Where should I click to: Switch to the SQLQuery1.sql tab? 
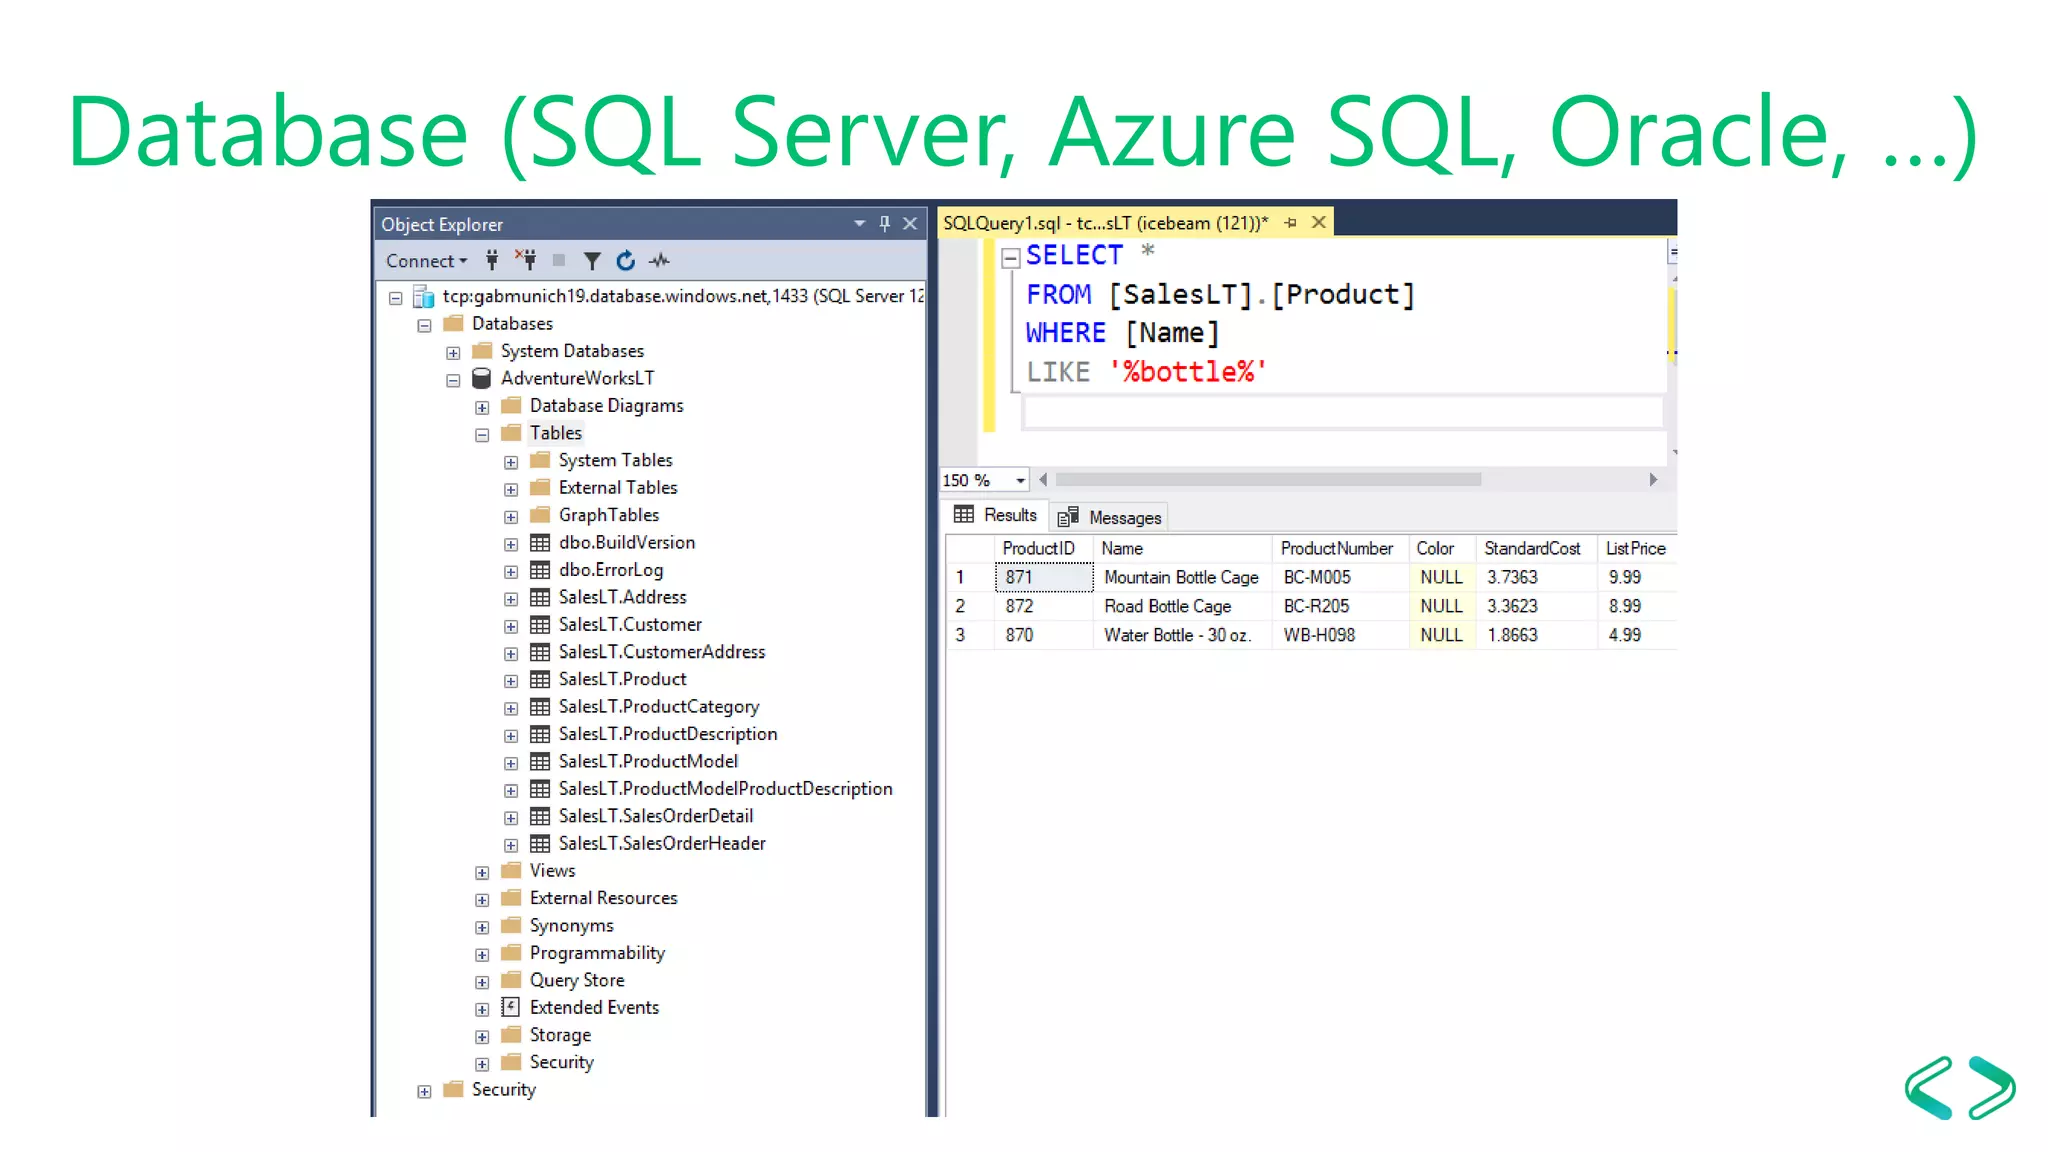pyautogui.click(x=1105, y=223)
